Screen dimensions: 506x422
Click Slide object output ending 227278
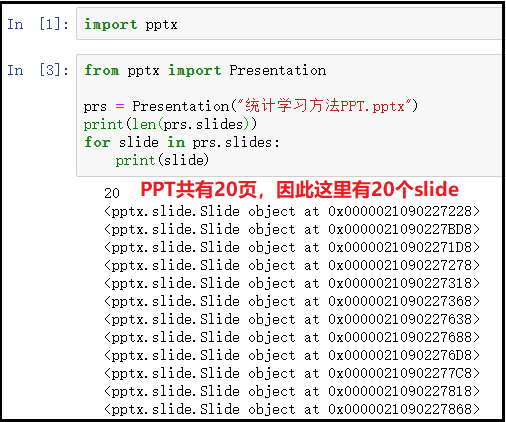292,265
